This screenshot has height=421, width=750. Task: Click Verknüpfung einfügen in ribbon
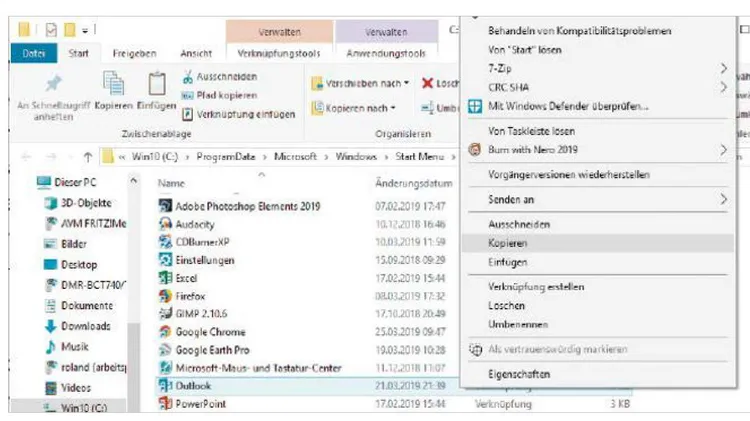click(x=238, y=114)
